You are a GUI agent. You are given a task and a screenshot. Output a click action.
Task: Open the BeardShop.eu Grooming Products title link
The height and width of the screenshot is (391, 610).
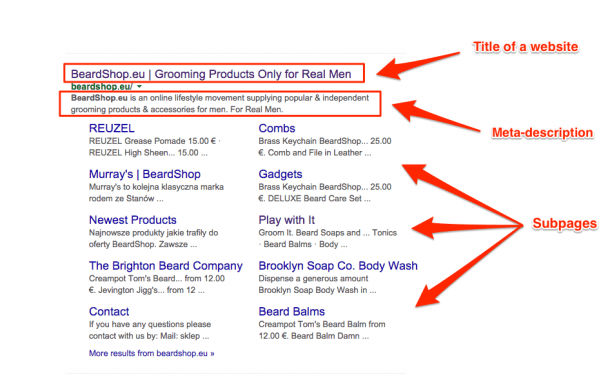coord(211,74)
